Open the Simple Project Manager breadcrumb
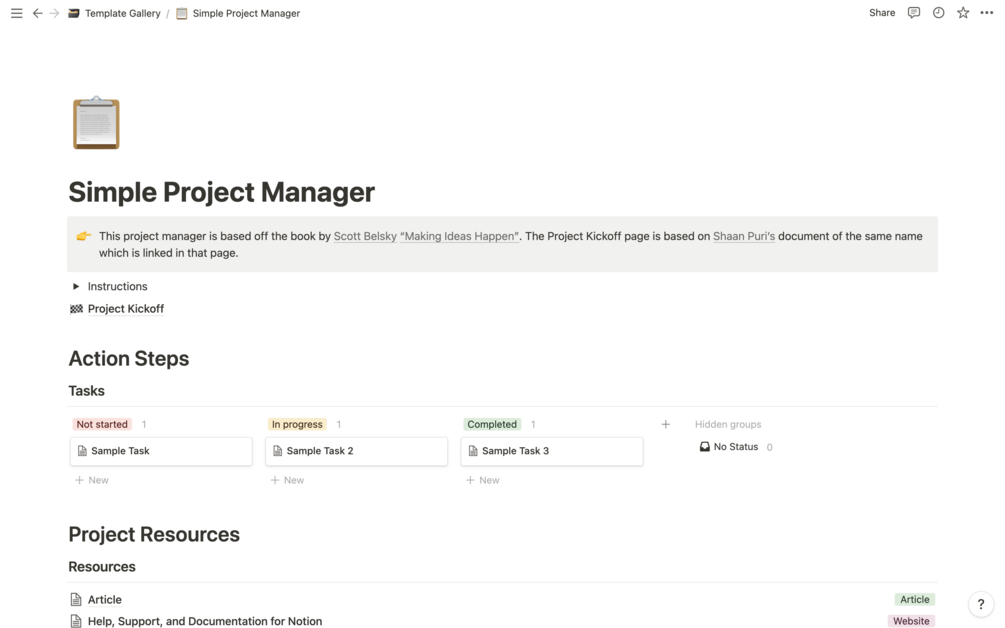1005x628 pixels. coord(245,13)
